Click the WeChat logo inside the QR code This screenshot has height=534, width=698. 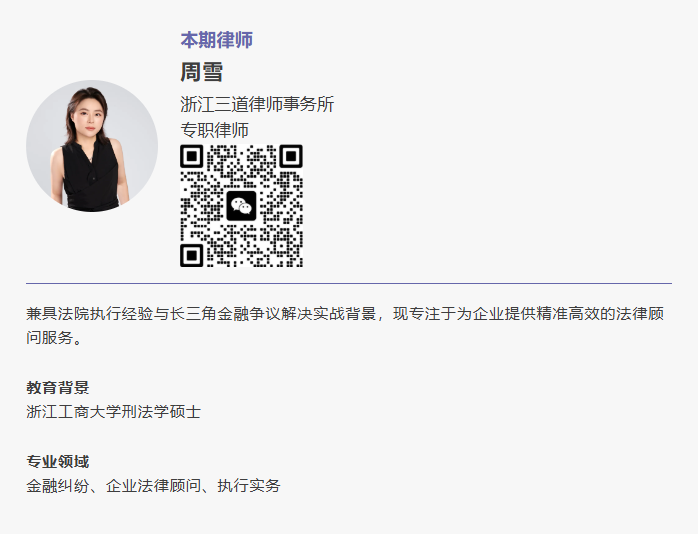tap(241, 206)
